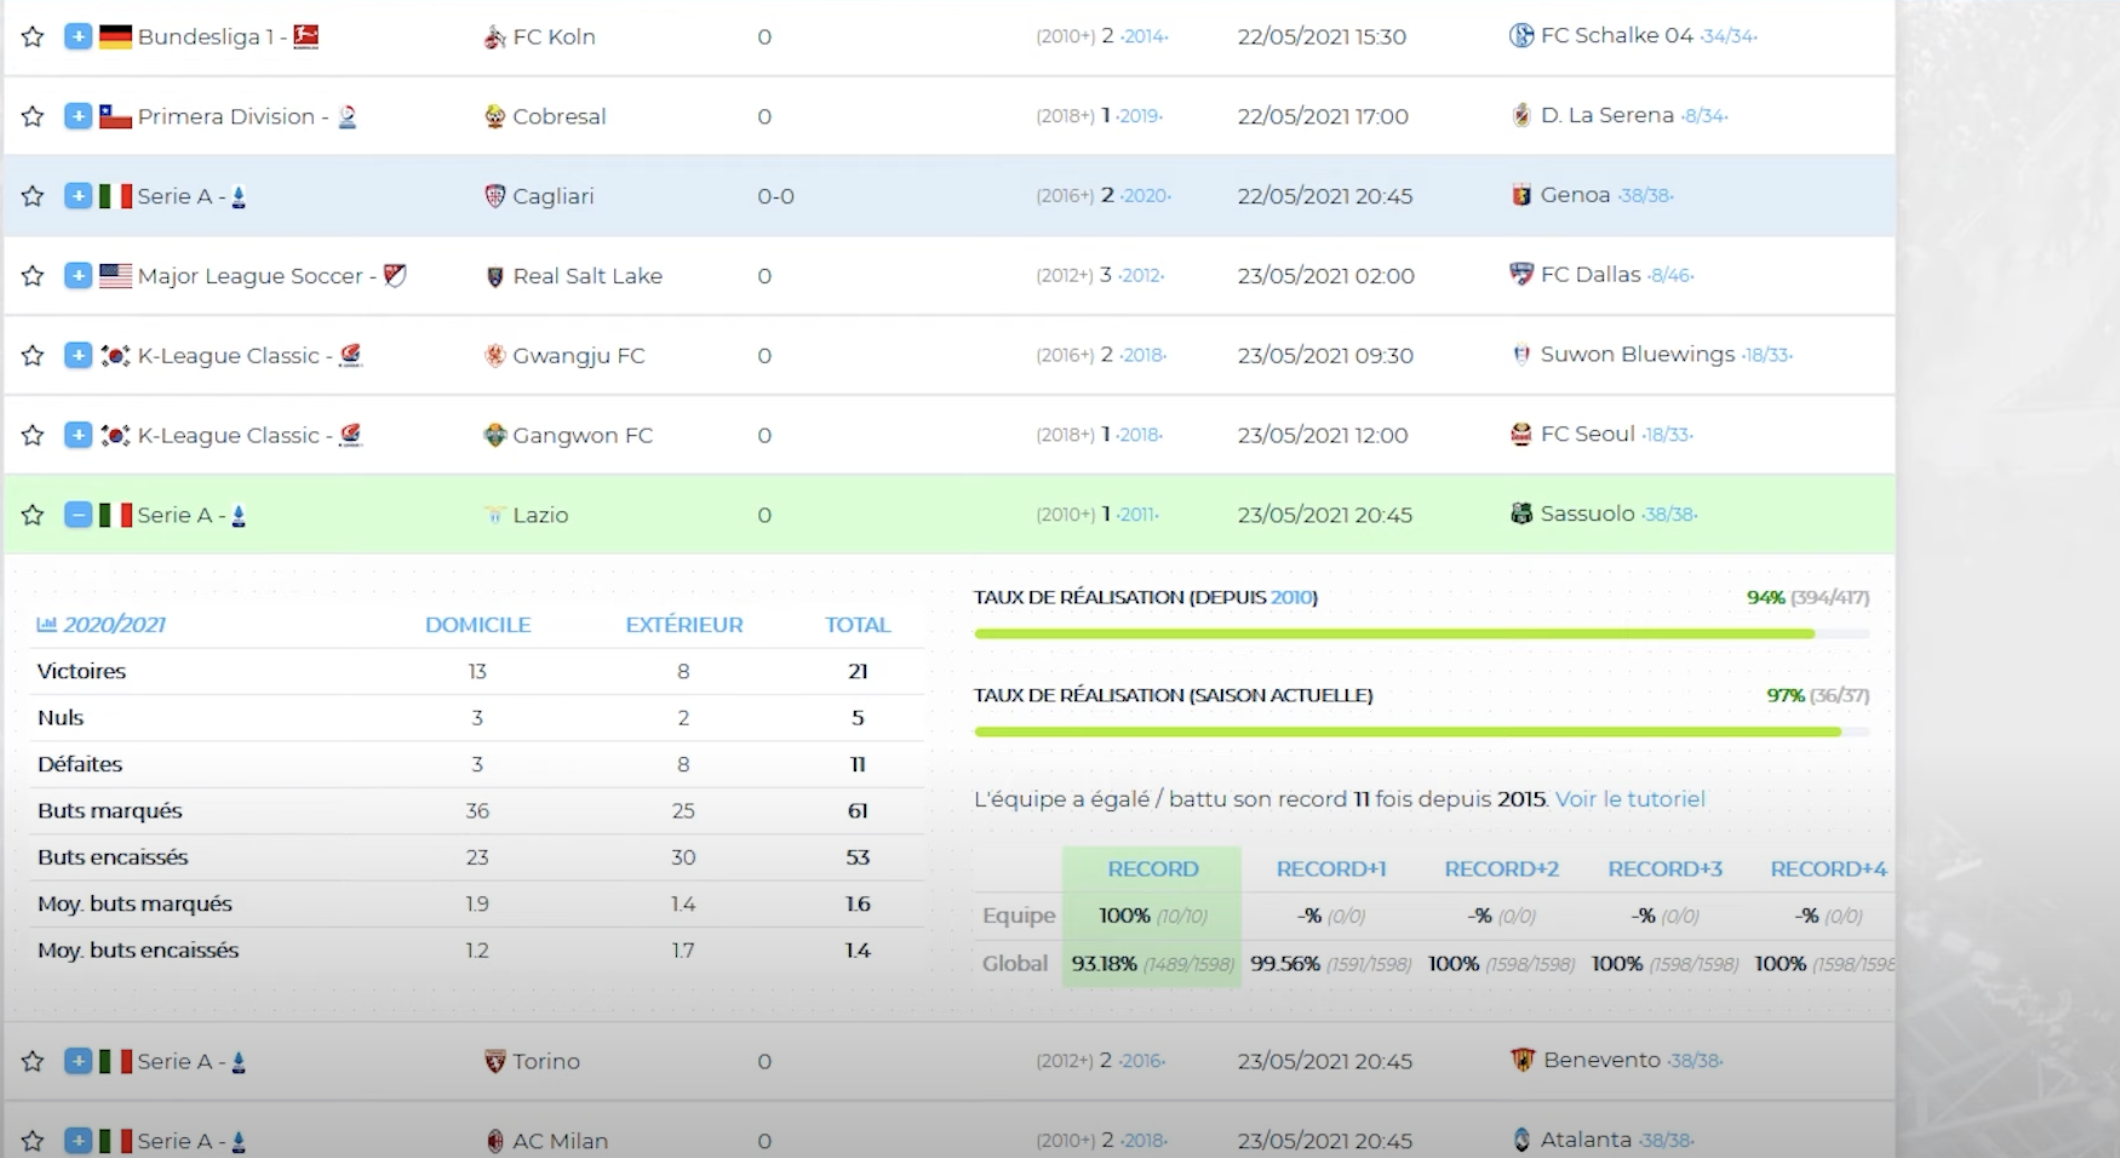
Task: Click the Chile flag icon
Action: (x=115, y=117)
